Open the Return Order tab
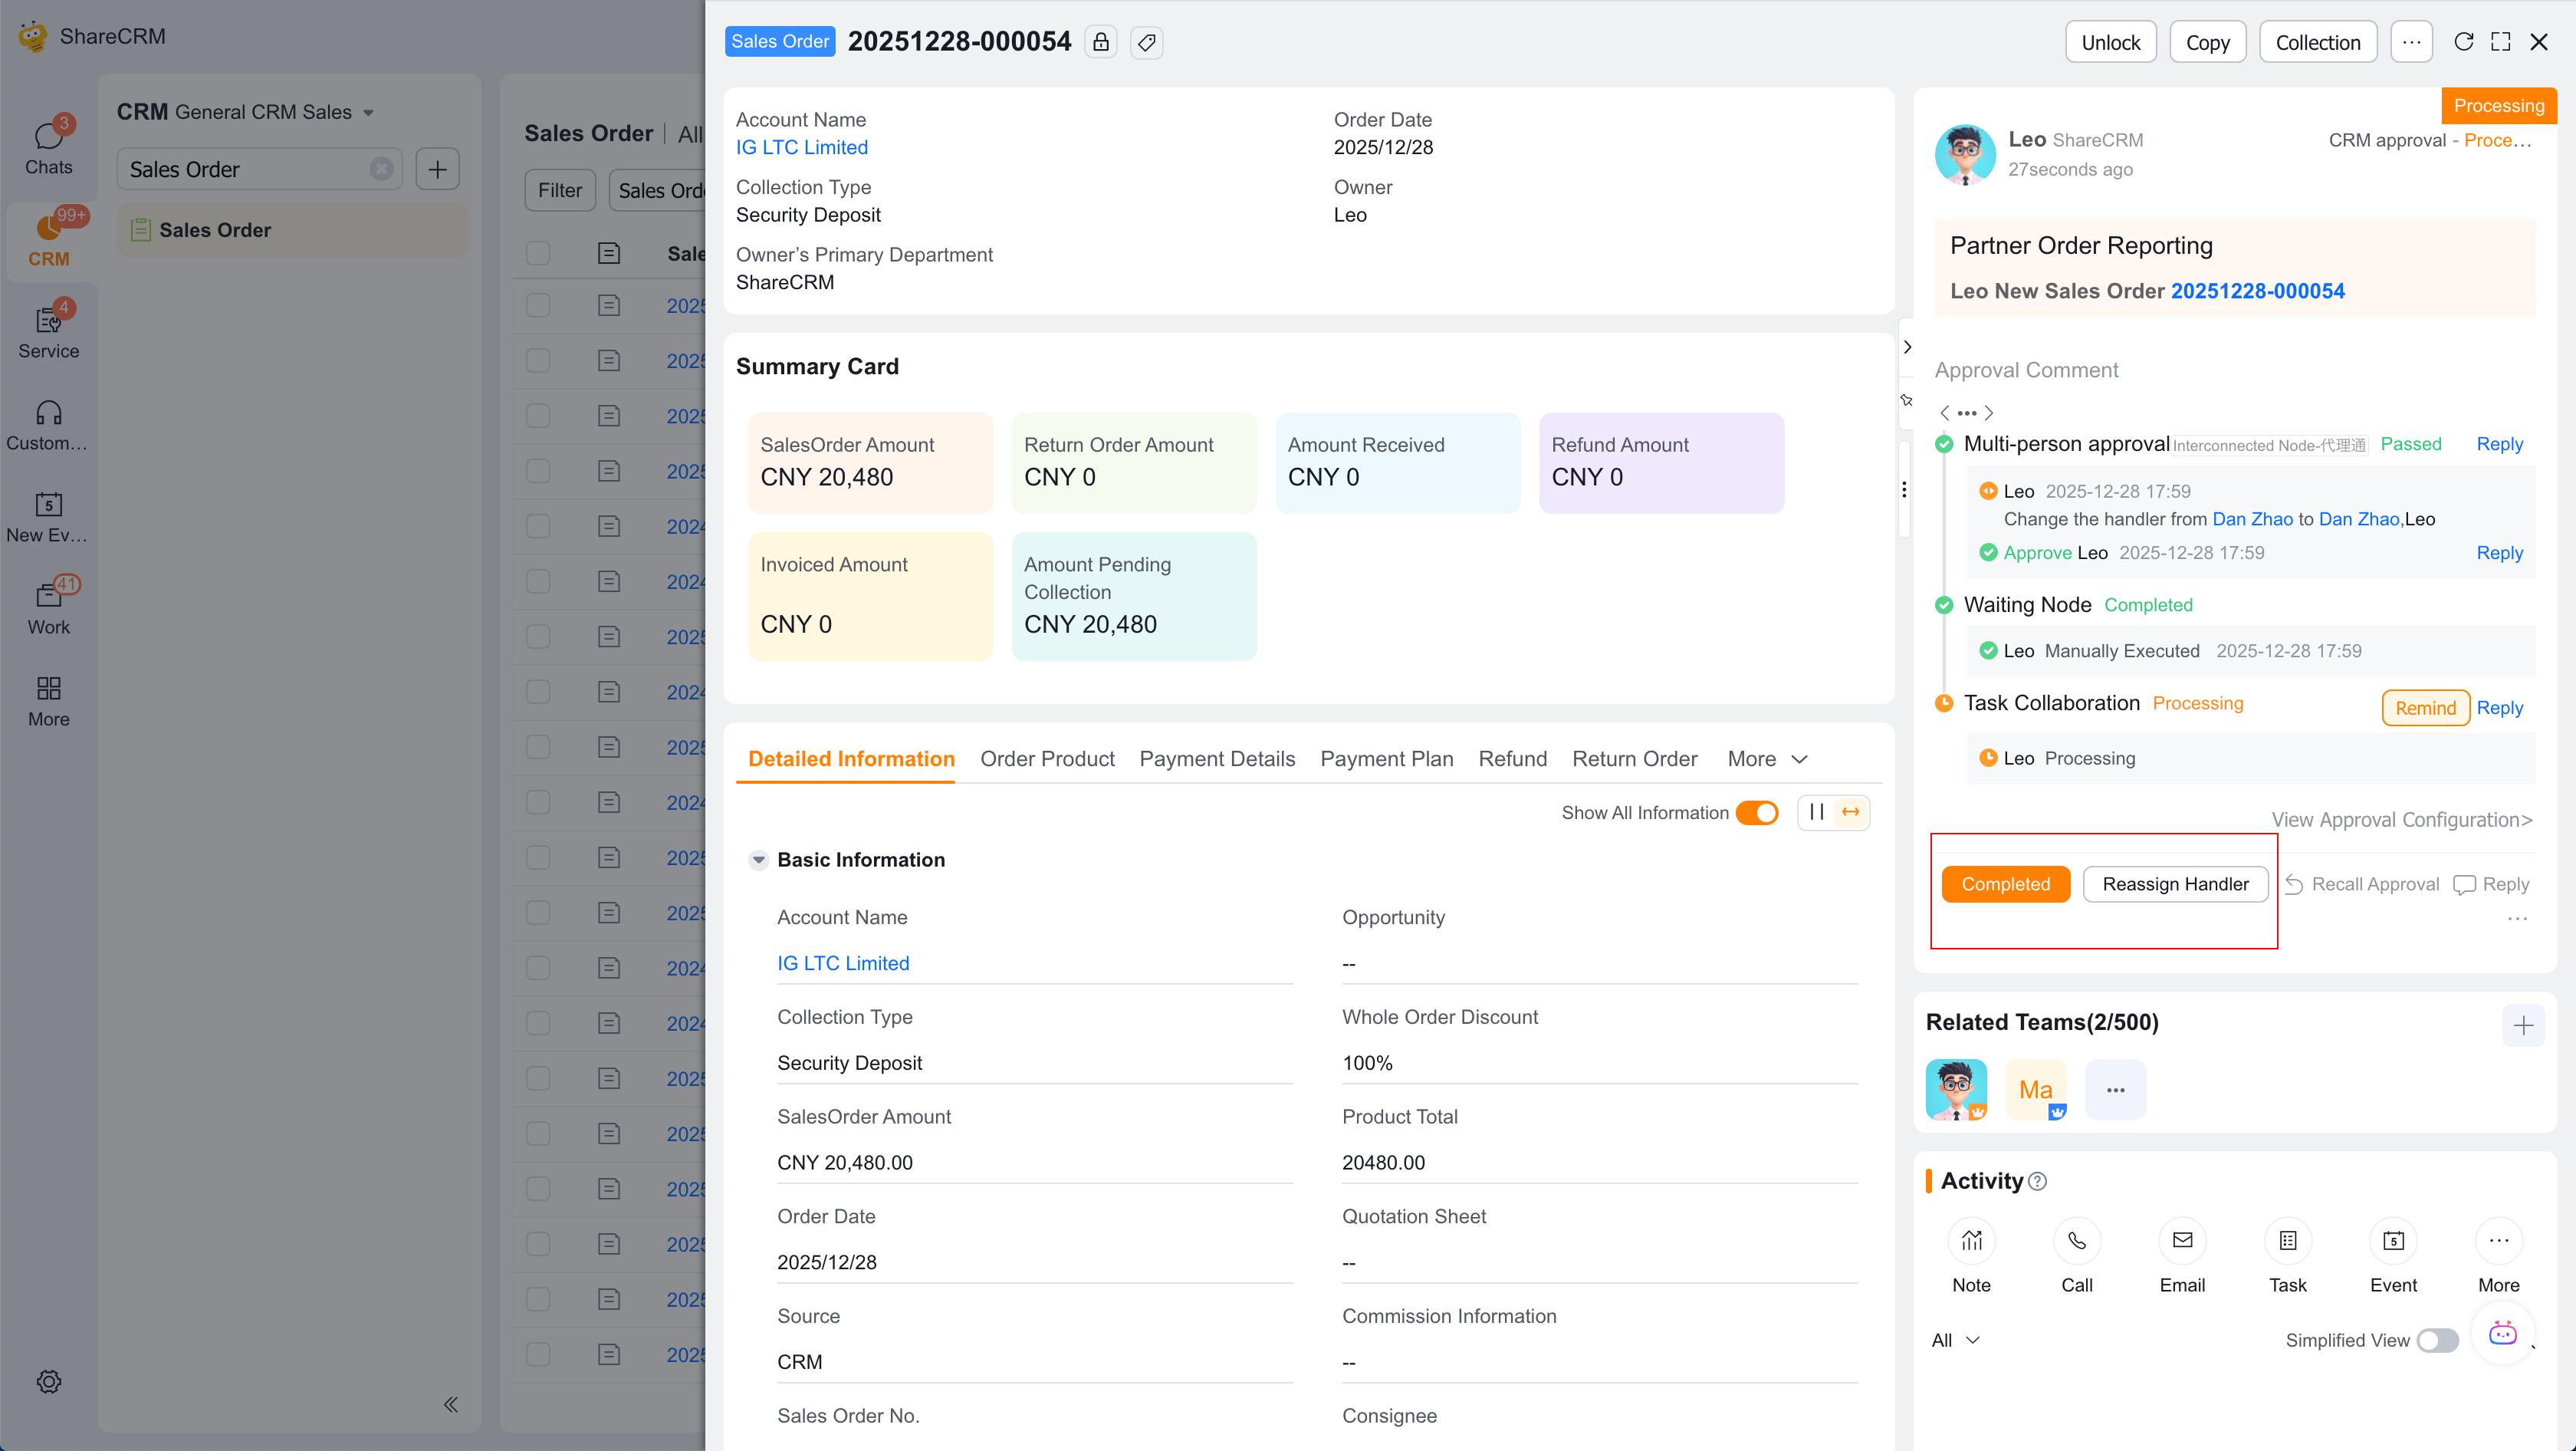The width and height of the screenshot is (2576, 1451). 1634,759
